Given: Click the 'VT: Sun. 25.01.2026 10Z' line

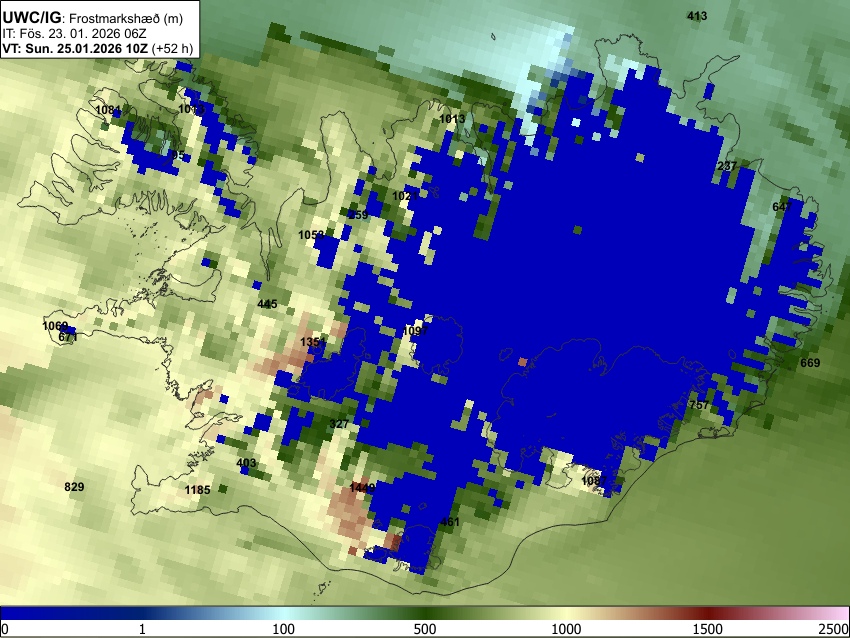Looking at the screenshot, I should pos(75,48).
